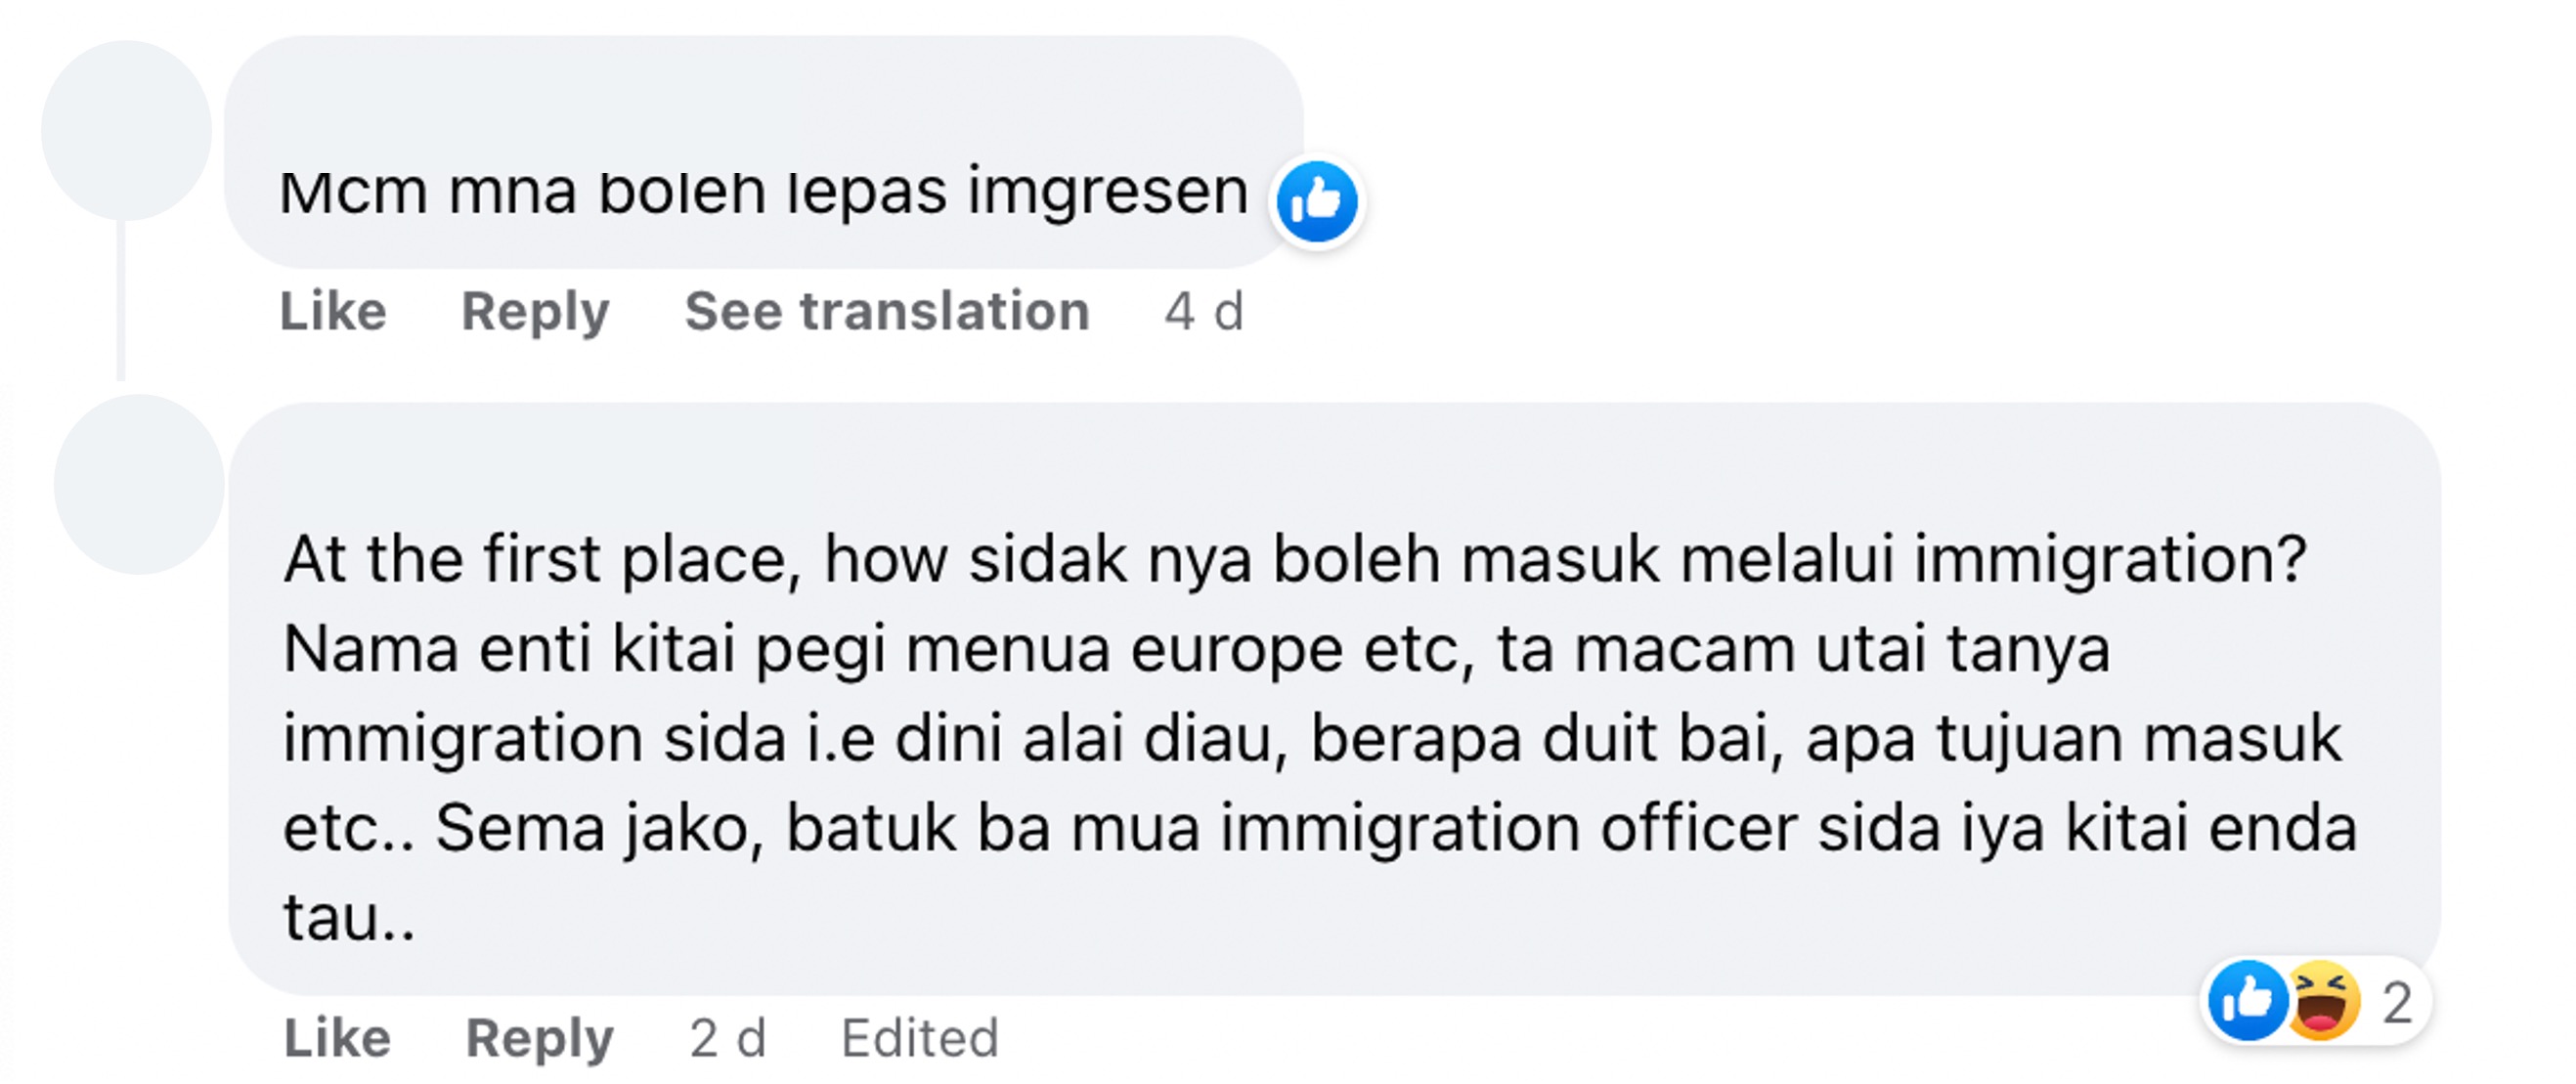Reply to the imgresen comment
Image resolution: width=2576 pixels, height=1084 pixels.
tap(535, 312)
